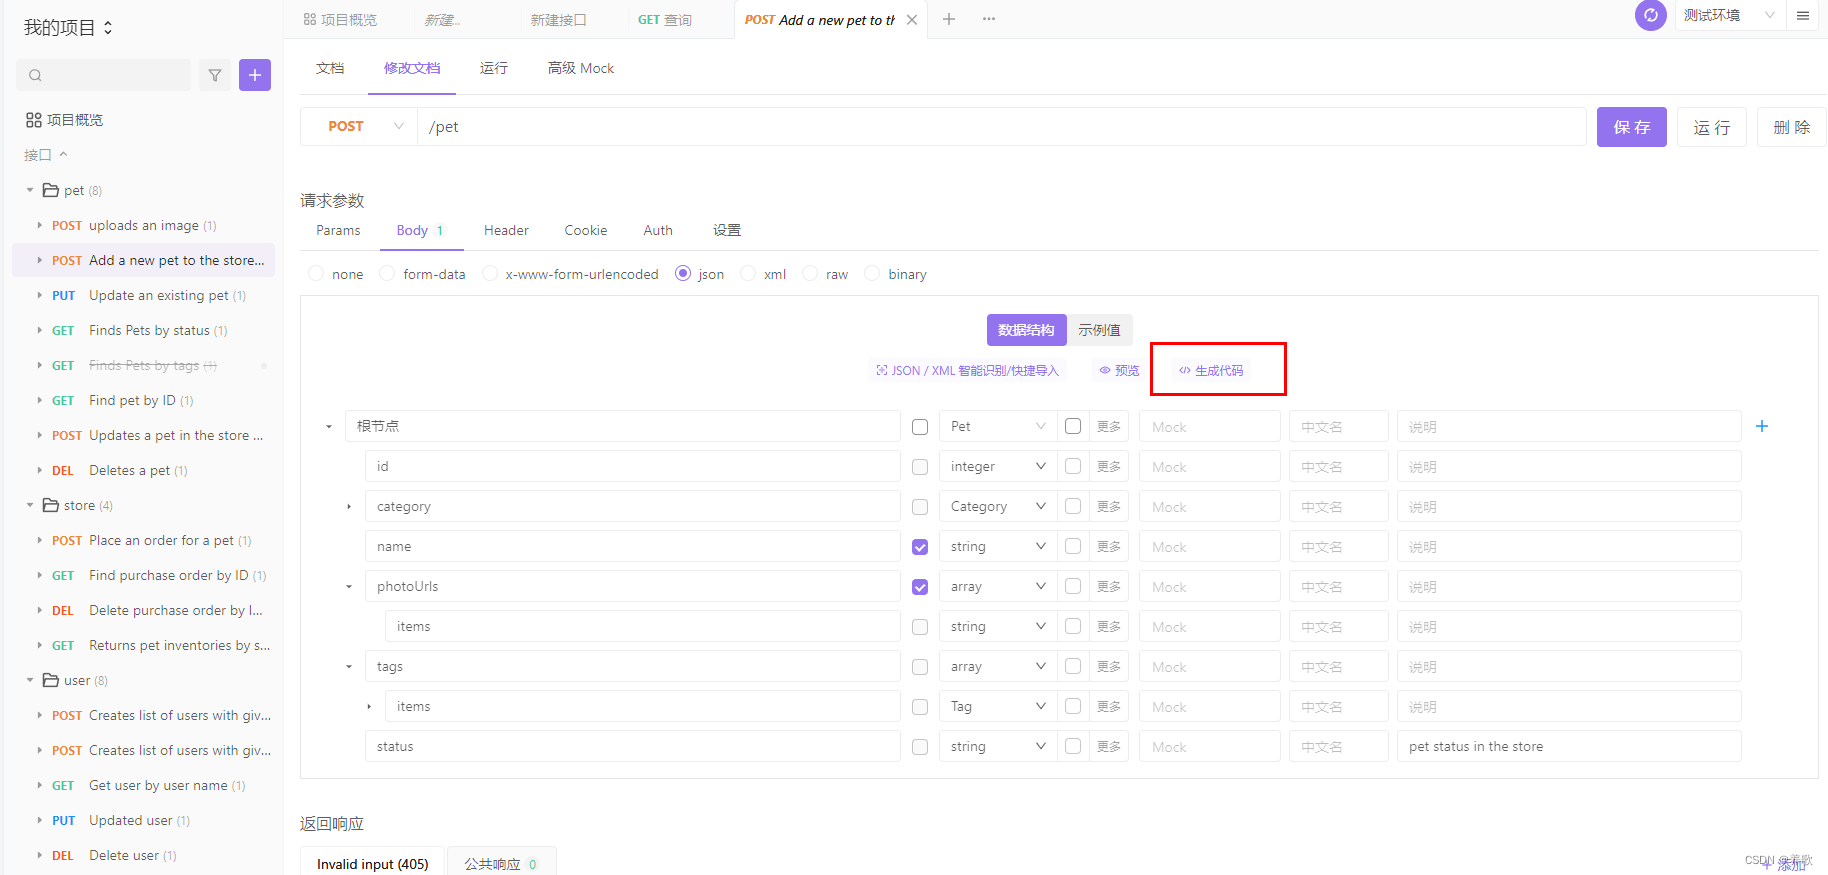Click the Mock field for status row
1828x875 pixels.
pyautogui.click(x=1210, y=747)
